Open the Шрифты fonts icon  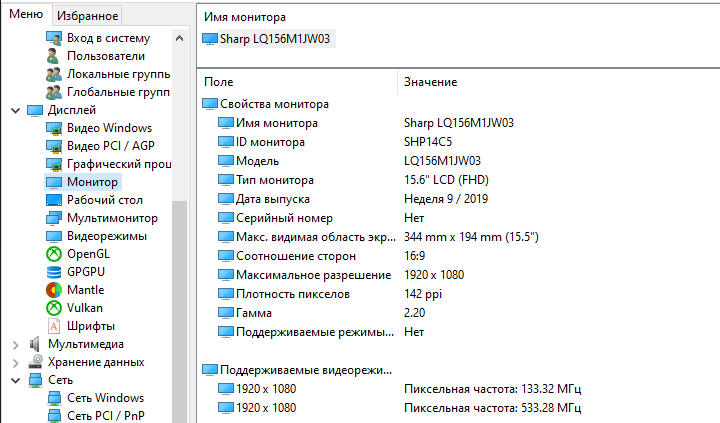(x=54, y=326)
